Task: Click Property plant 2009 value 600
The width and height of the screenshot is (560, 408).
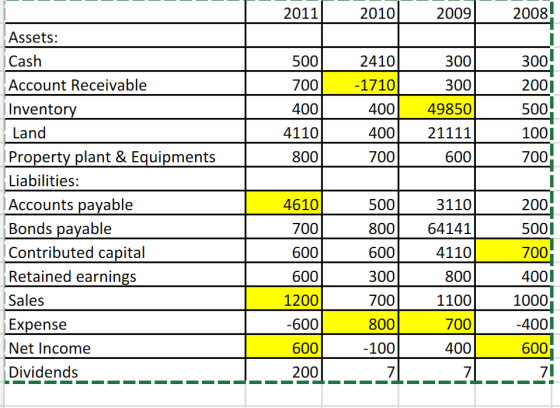Action: (x=437, y=155)
